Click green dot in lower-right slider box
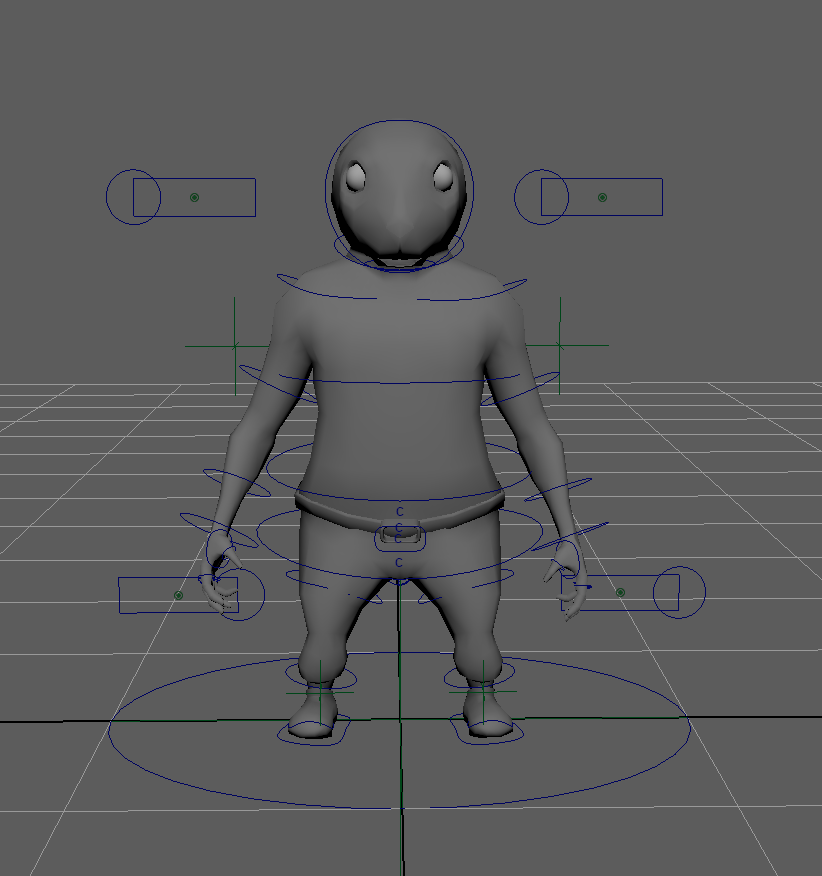The image size is (822, 876). click(620, 592)
